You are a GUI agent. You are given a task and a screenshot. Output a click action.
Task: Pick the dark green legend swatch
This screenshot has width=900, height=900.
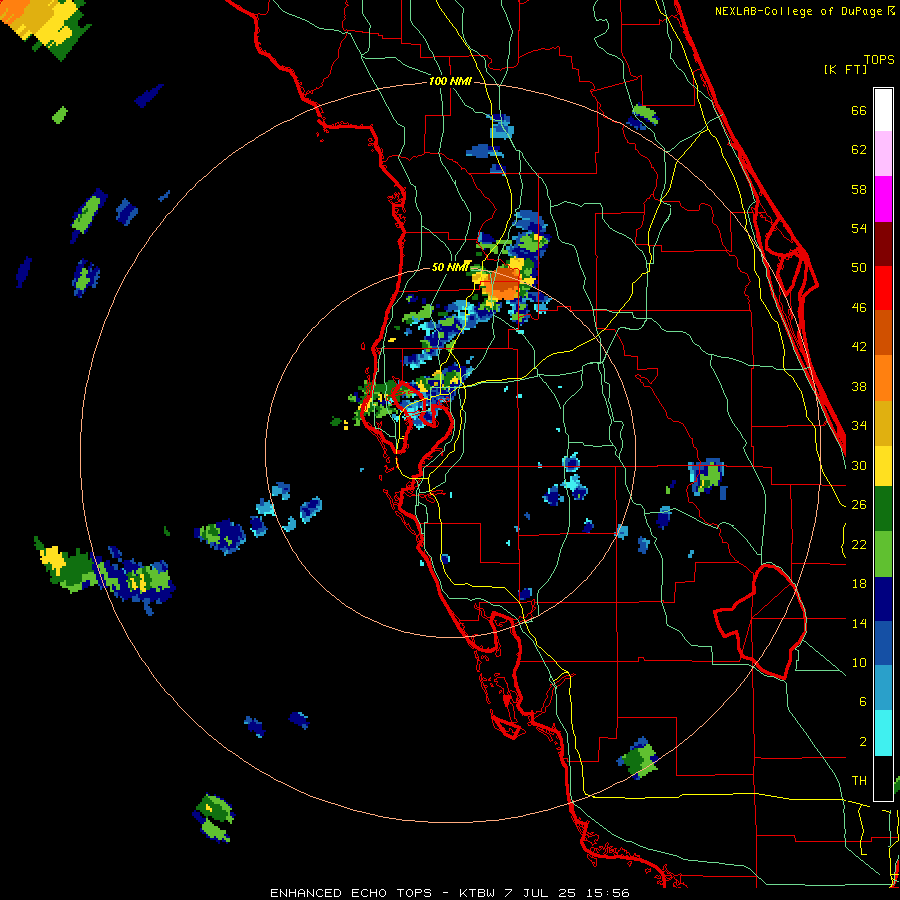pyautogui.click(x=883, y=509)
